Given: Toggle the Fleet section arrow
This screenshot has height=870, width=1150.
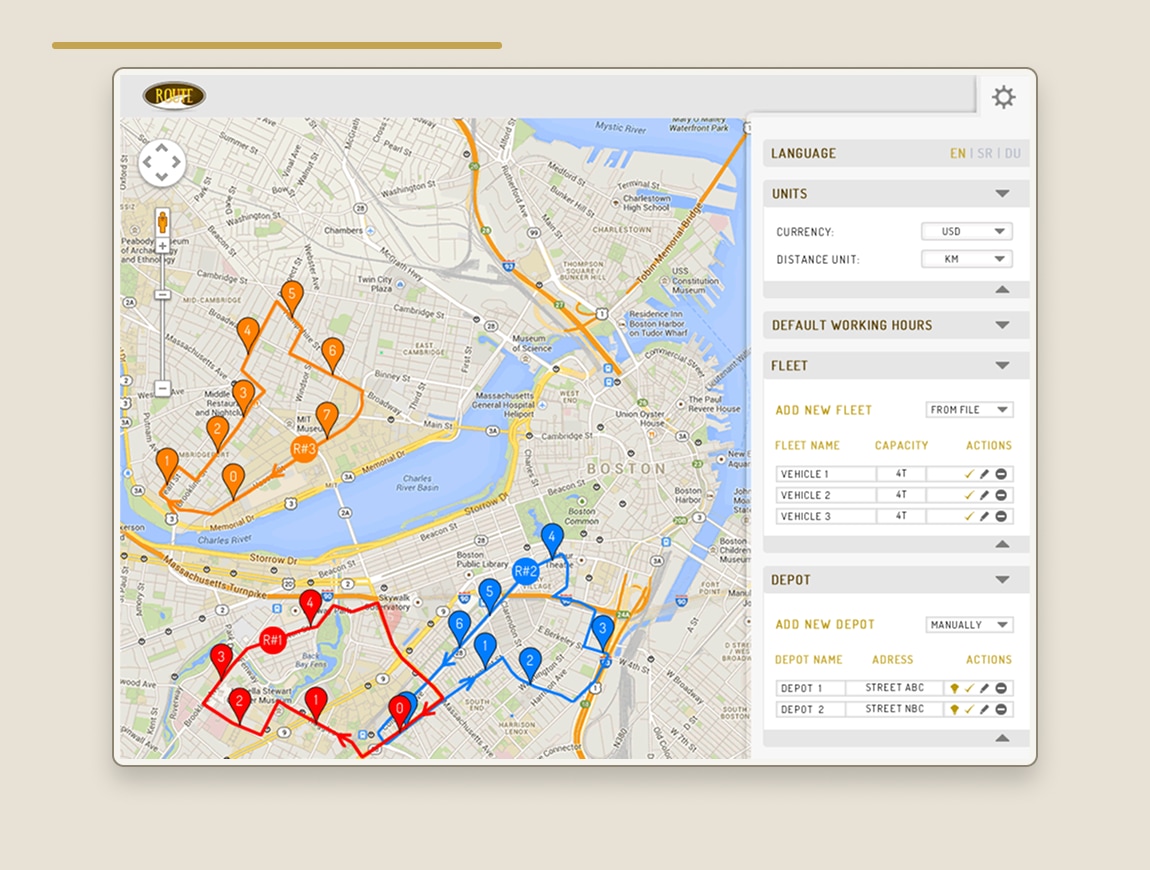Looking at the screenshot, I should (x=1002, y=365).
